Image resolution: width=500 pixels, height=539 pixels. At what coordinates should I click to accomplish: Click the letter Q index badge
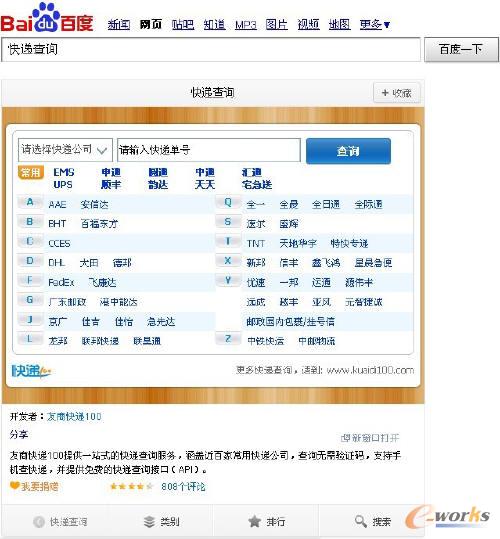pos(228,202)
